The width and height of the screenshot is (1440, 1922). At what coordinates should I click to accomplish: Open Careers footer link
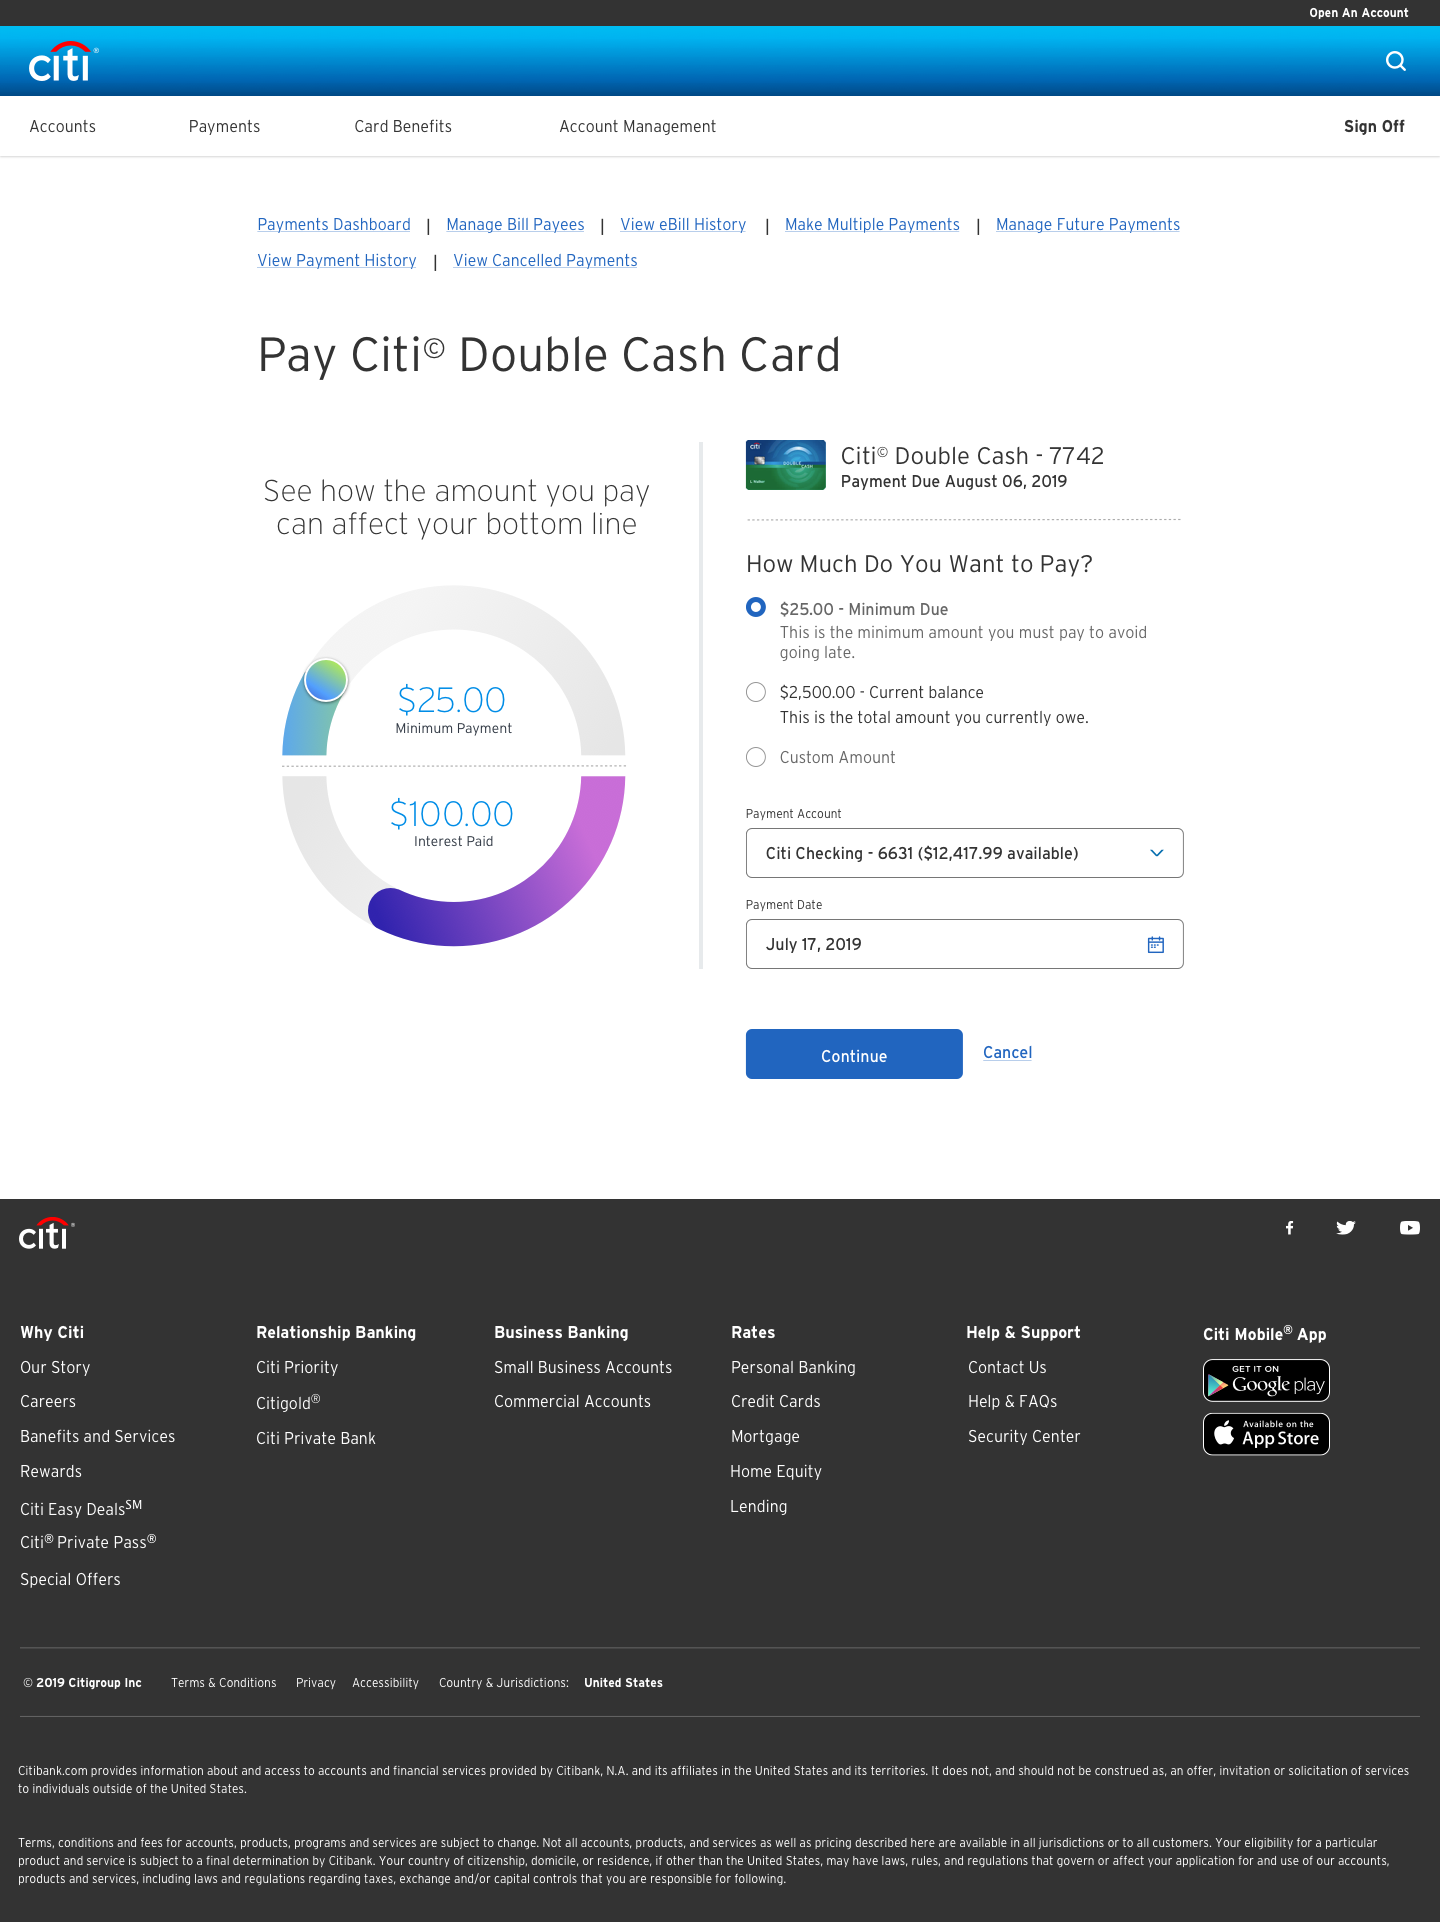tap(48, 1401)
